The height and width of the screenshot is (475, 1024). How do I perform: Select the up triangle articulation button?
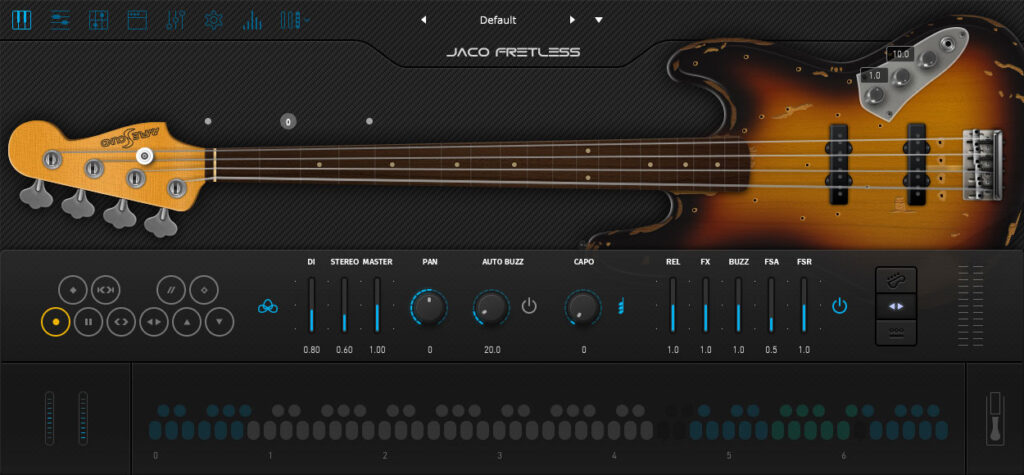click(187, 321)
